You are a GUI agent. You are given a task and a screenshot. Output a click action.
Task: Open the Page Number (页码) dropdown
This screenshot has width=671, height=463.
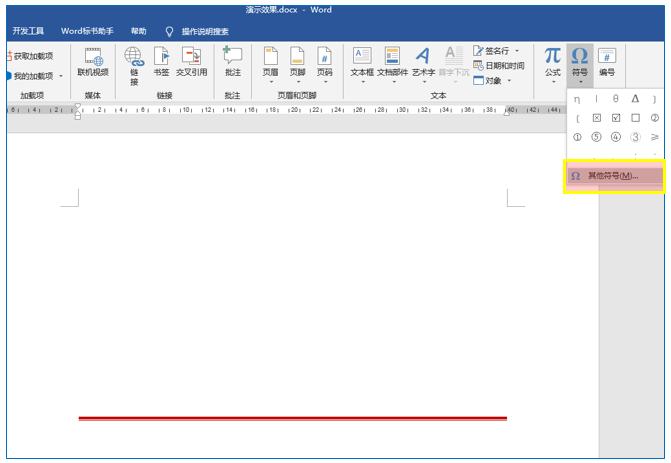pyautogui.click(x=324, y=65)
